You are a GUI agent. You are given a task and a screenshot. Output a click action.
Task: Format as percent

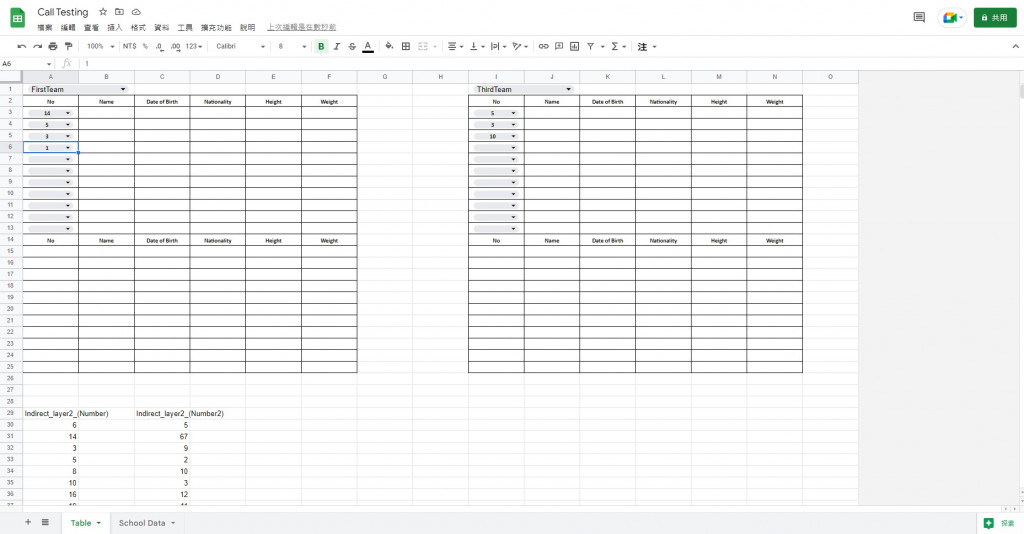coord(145,46)
